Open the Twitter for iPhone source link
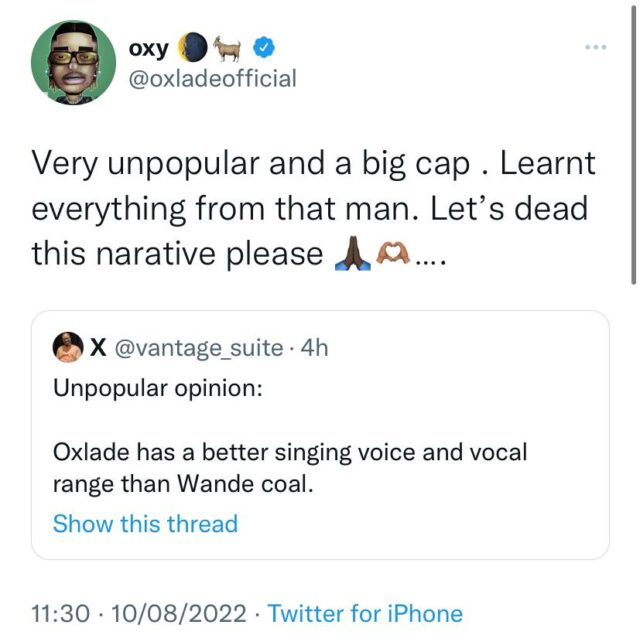640x642 pixels. 365,613
